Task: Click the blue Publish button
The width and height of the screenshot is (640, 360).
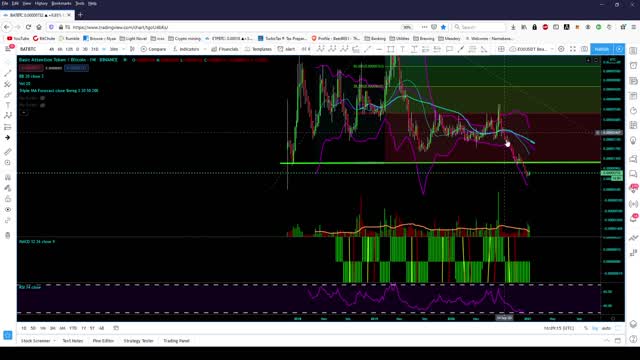Action: [x=602, y=49]
